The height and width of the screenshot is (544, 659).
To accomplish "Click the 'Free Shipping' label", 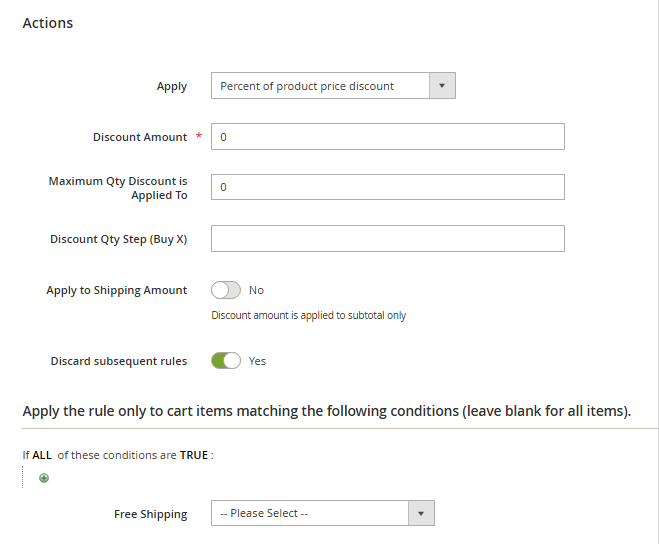I will [x=150, y=514].
